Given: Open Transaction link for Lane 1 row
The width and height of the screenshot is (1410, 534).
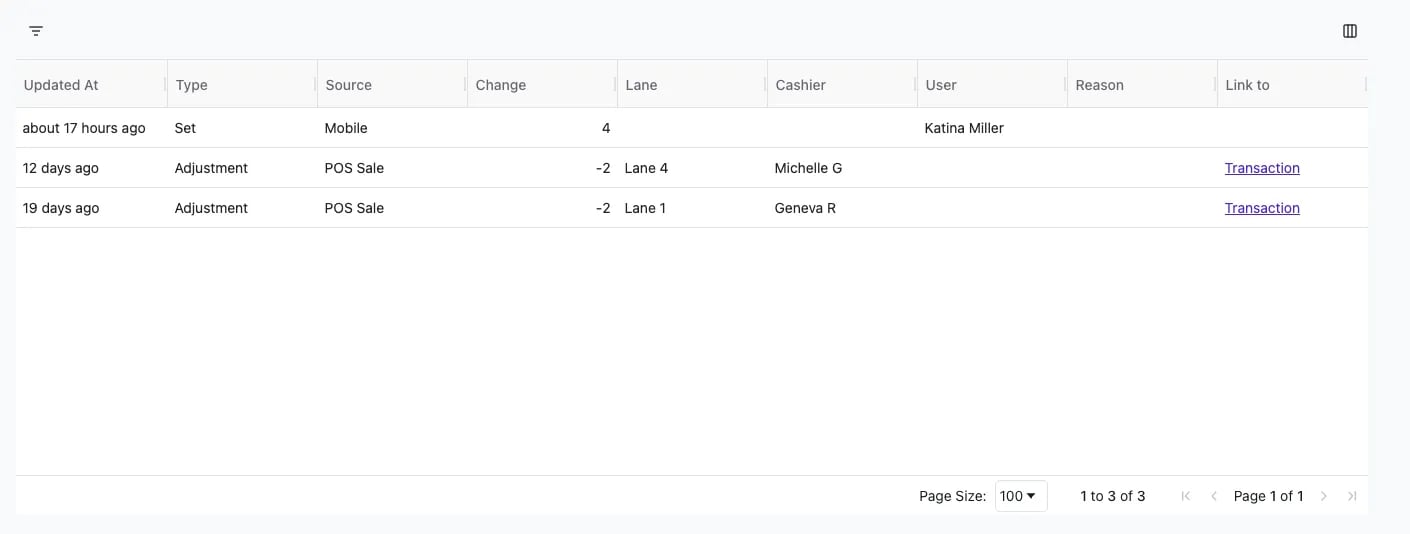Looking at the screenshot, I should click(1262, 208).
